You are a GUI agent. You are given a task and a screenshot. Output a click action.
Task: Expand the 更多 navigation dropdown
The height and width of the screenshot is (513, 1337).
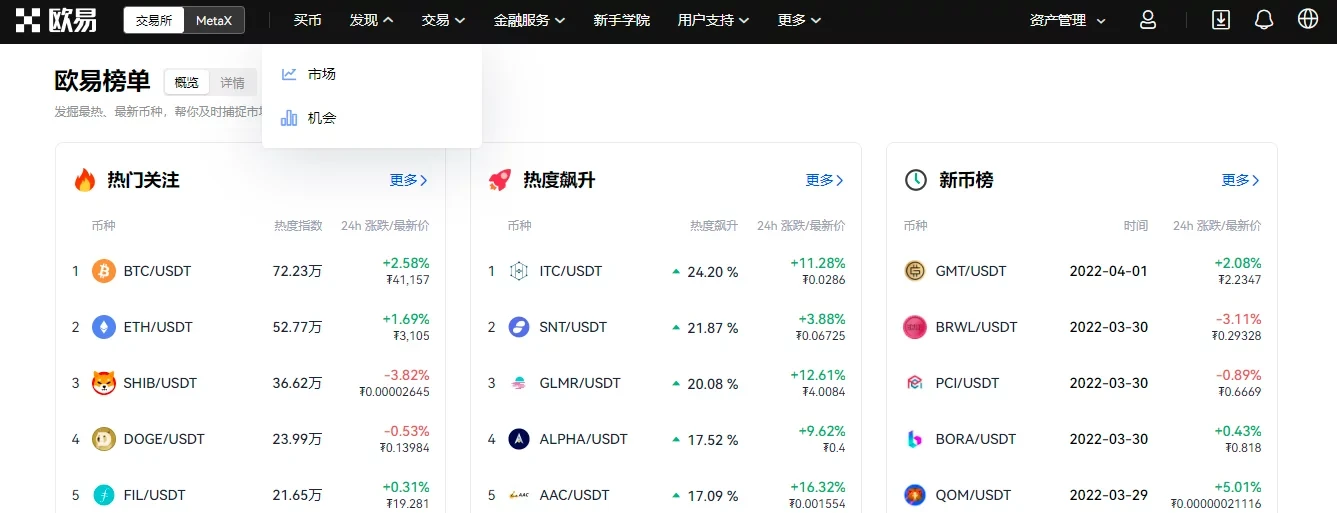pyautogui.click(x=800, y=20)
